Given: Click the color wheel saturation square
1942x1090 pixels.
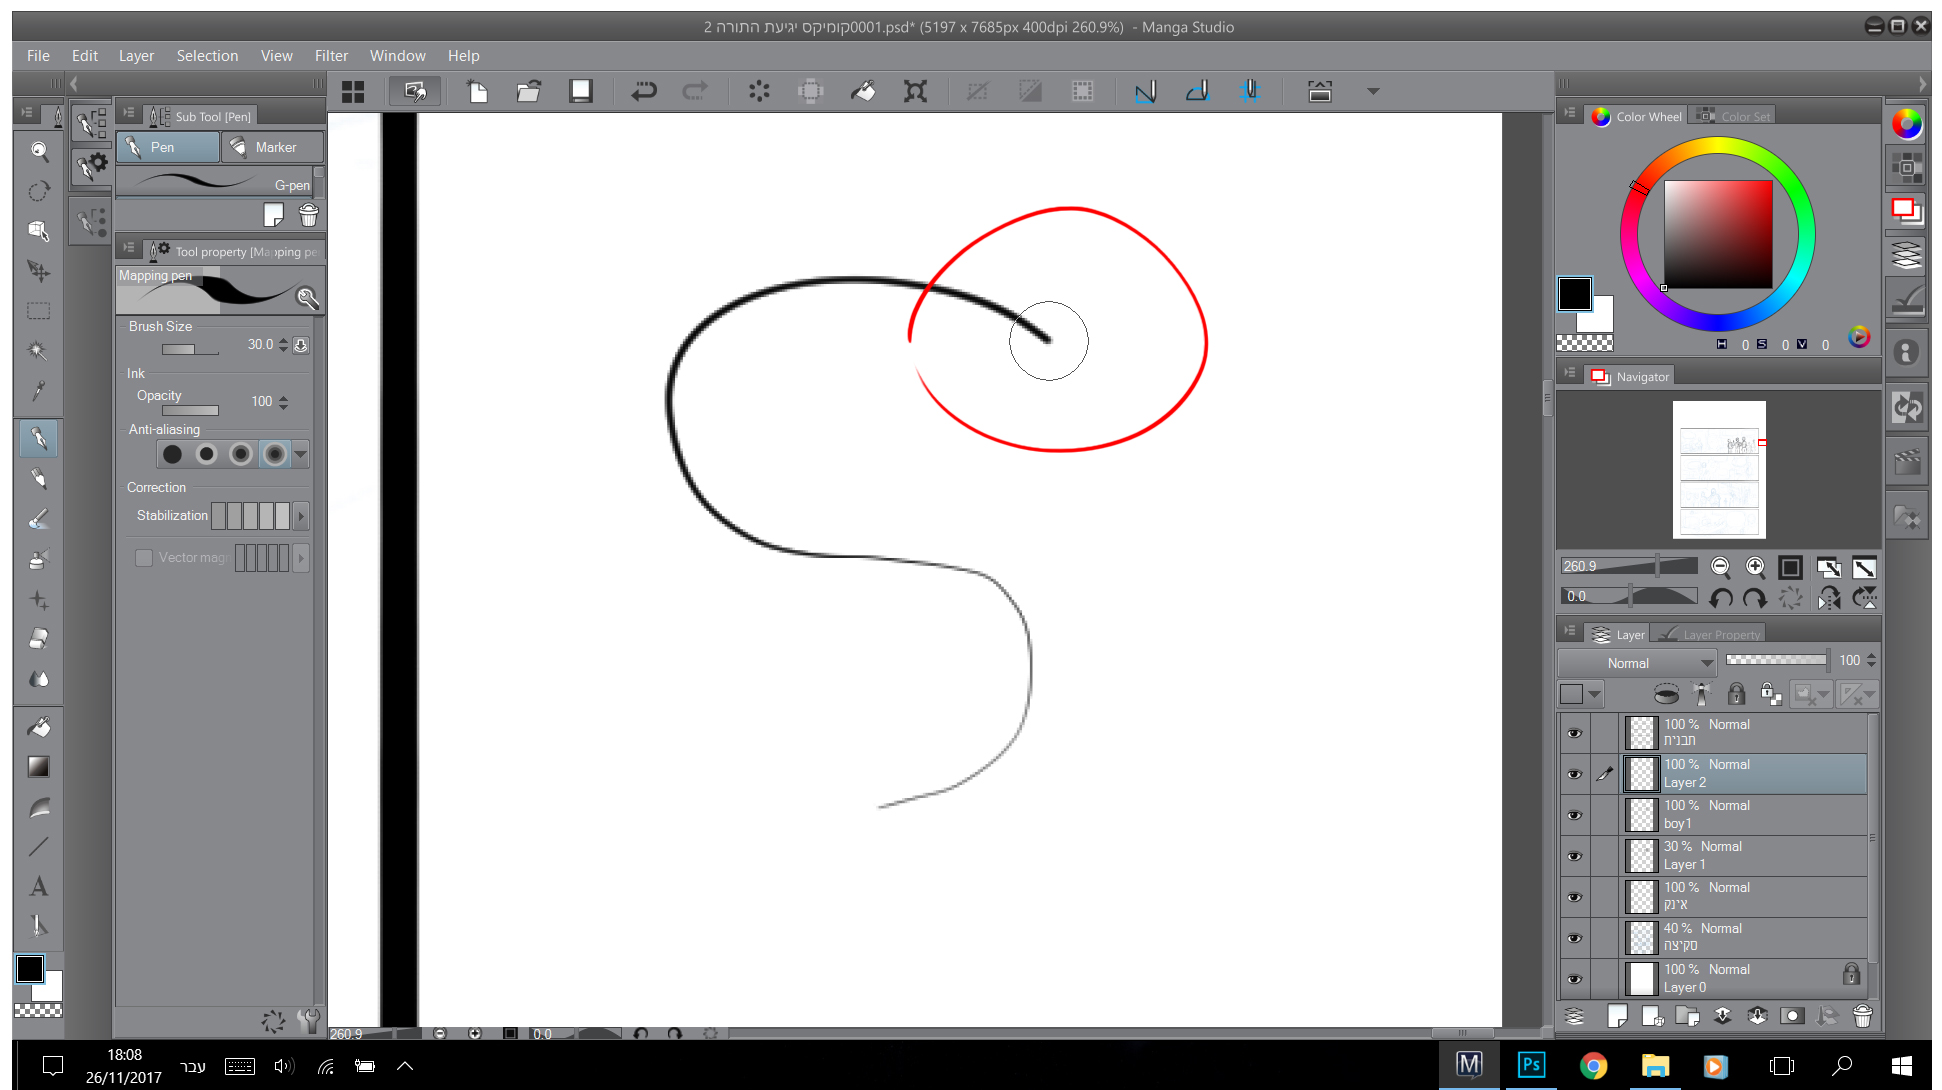Looking at the screenshot, I should pos(1717,235).
